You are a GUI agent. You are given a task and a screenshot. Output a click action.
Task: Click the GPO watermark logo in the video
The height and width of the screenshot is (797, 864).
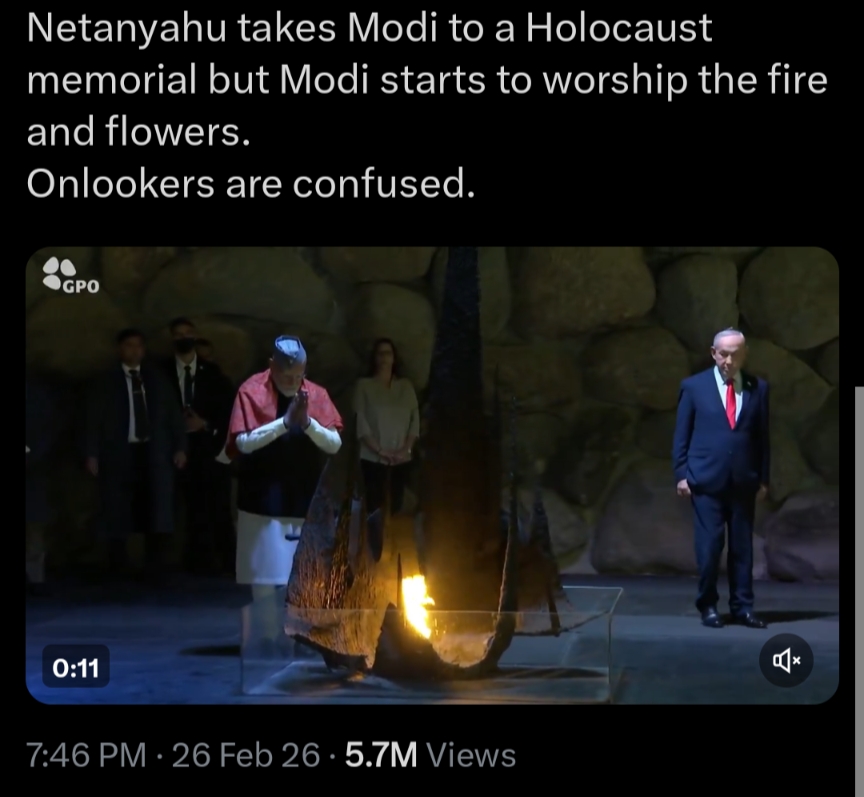click(72, 275)
